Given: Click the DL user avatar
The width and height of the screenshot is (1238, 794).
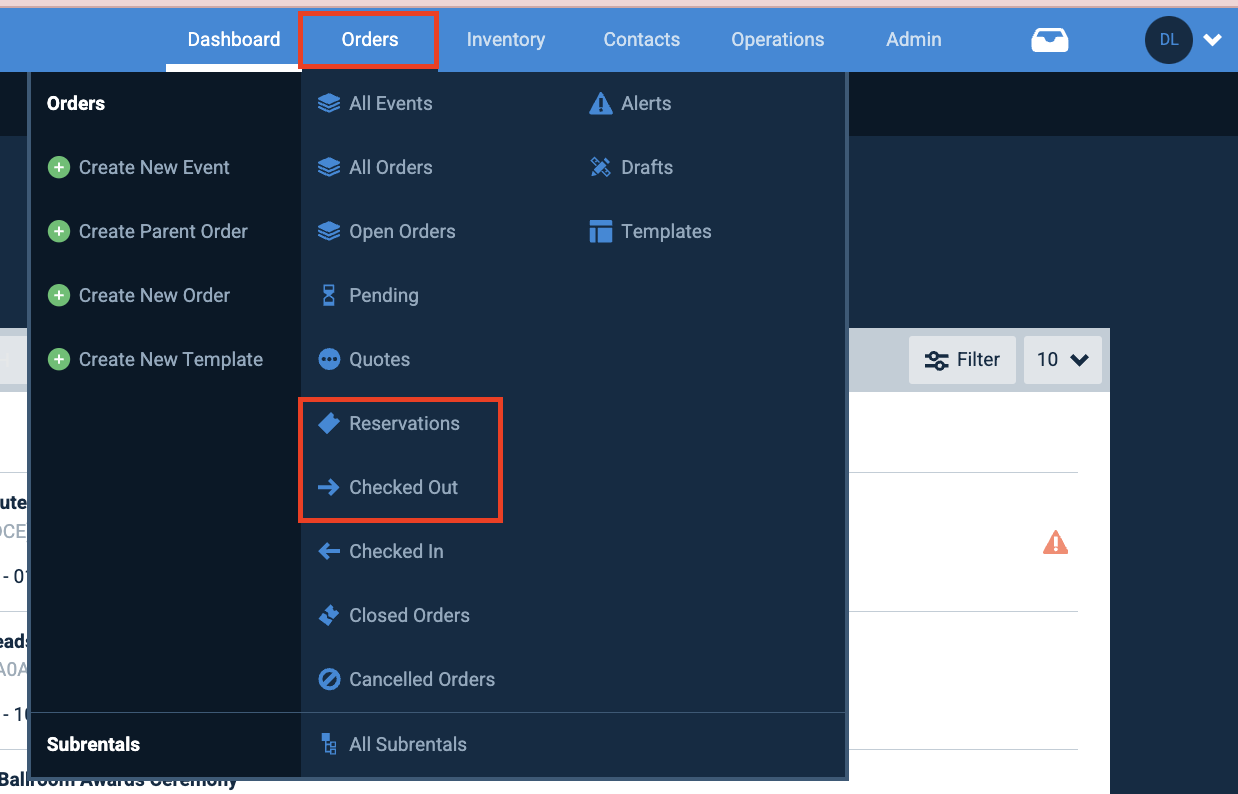Looking at the screenshot, I should 1169,40.
